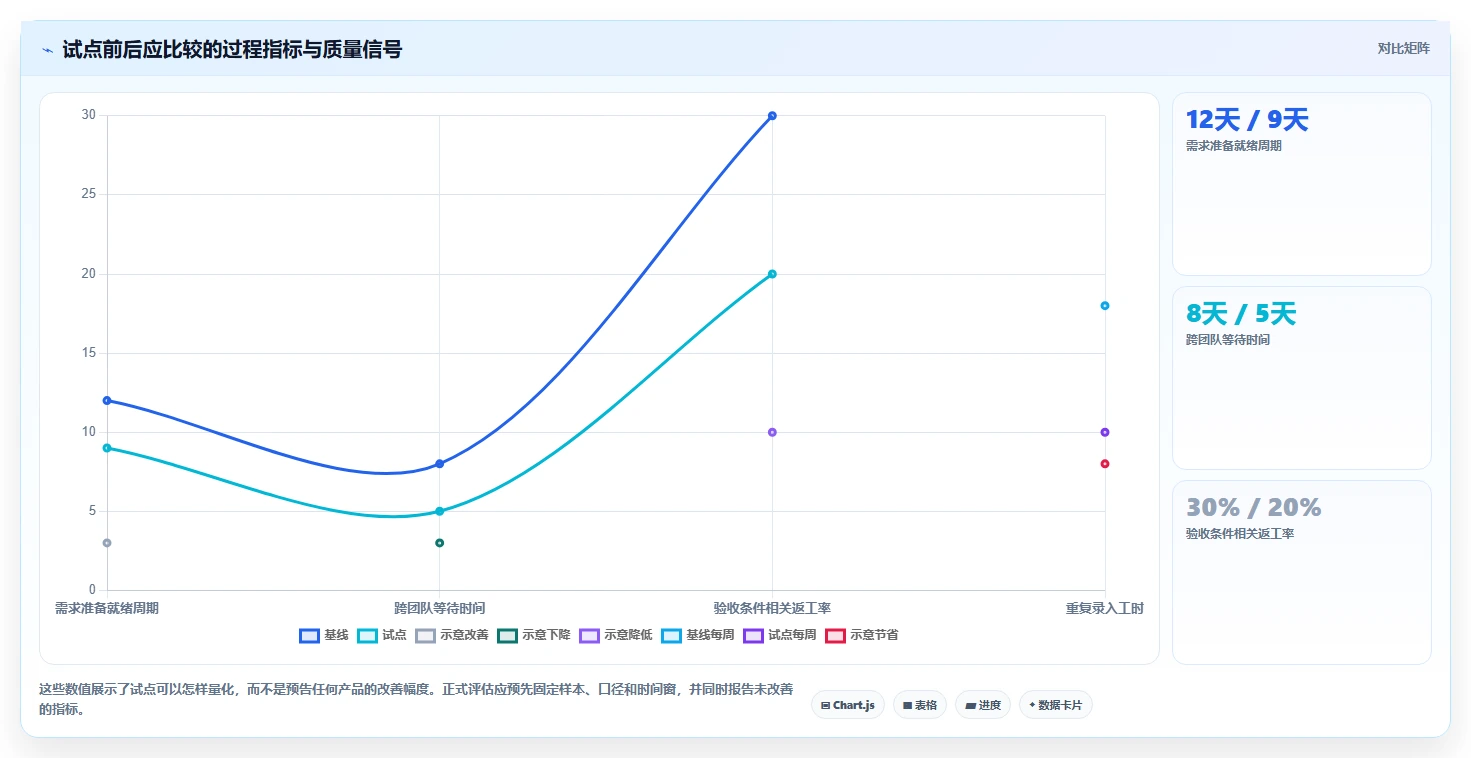This screenshot has height=758, width=1471.
Task: Click the Chart.js tag chip
Action: click(x=847, y=705)
